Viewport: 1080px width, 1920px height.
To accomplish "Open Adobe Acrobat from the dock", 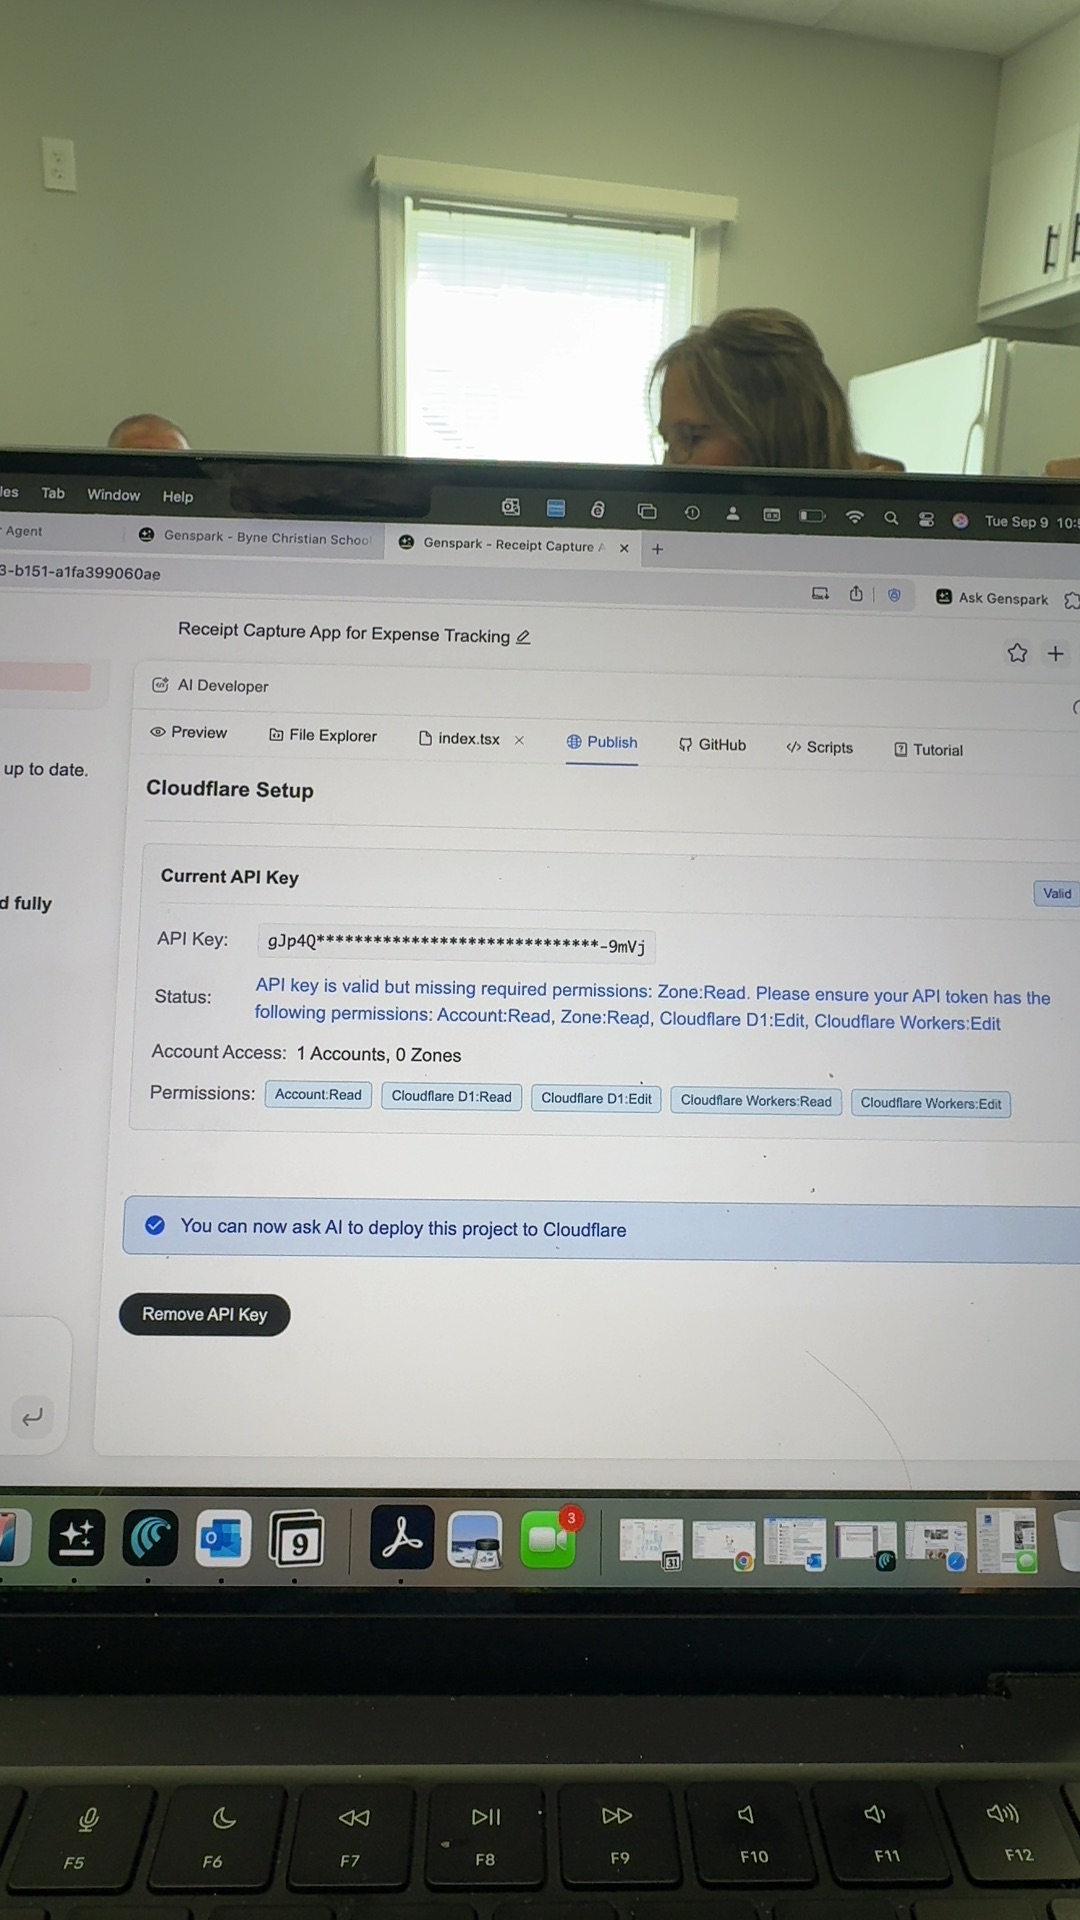I will [x=402, y=1537].
